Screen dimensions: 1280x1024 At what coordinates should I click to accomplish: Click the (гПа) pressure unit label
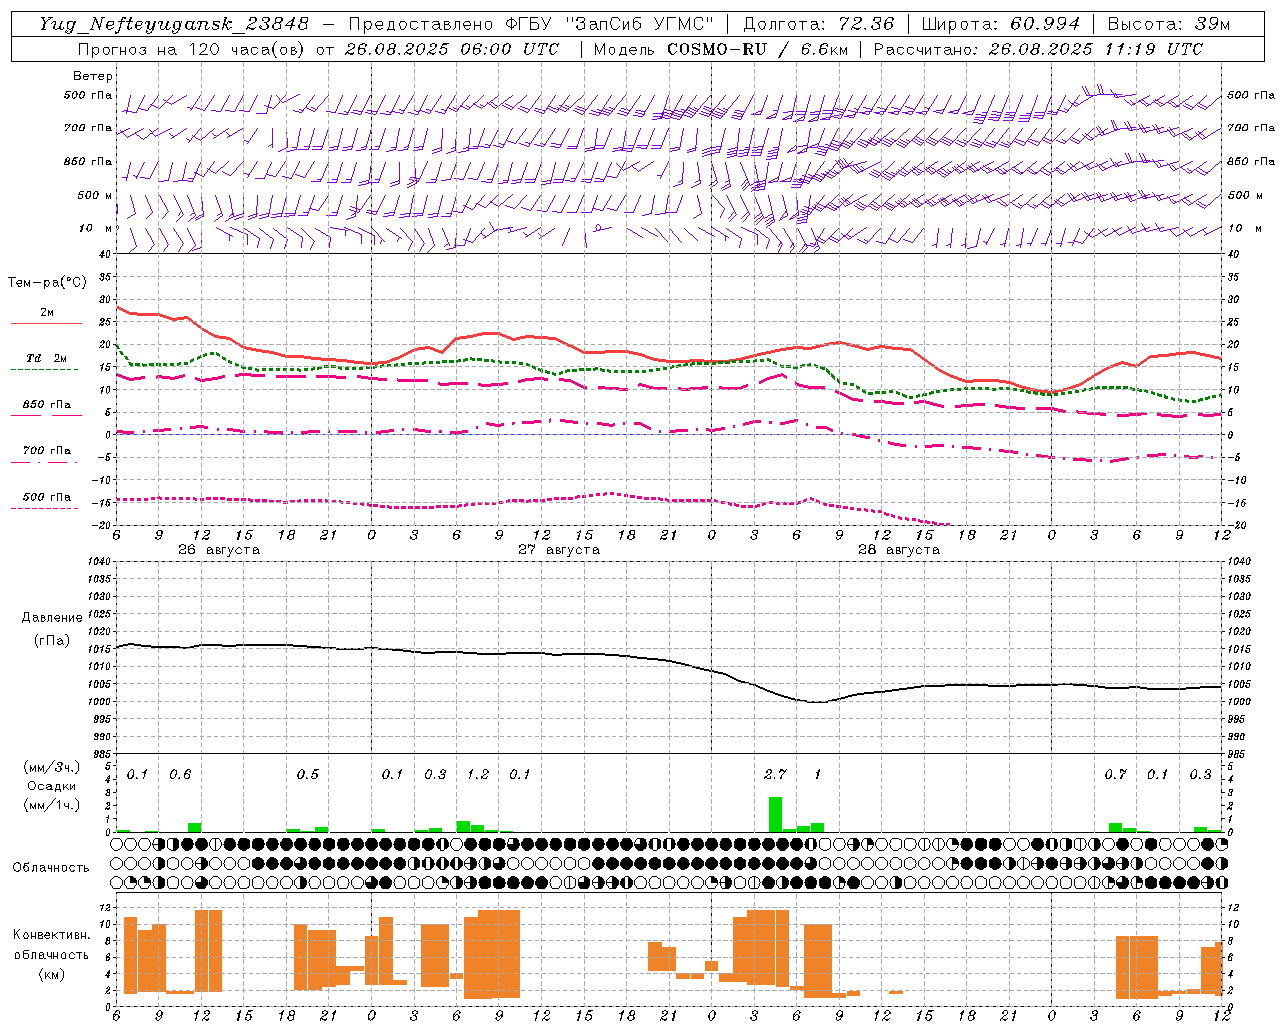52,641
